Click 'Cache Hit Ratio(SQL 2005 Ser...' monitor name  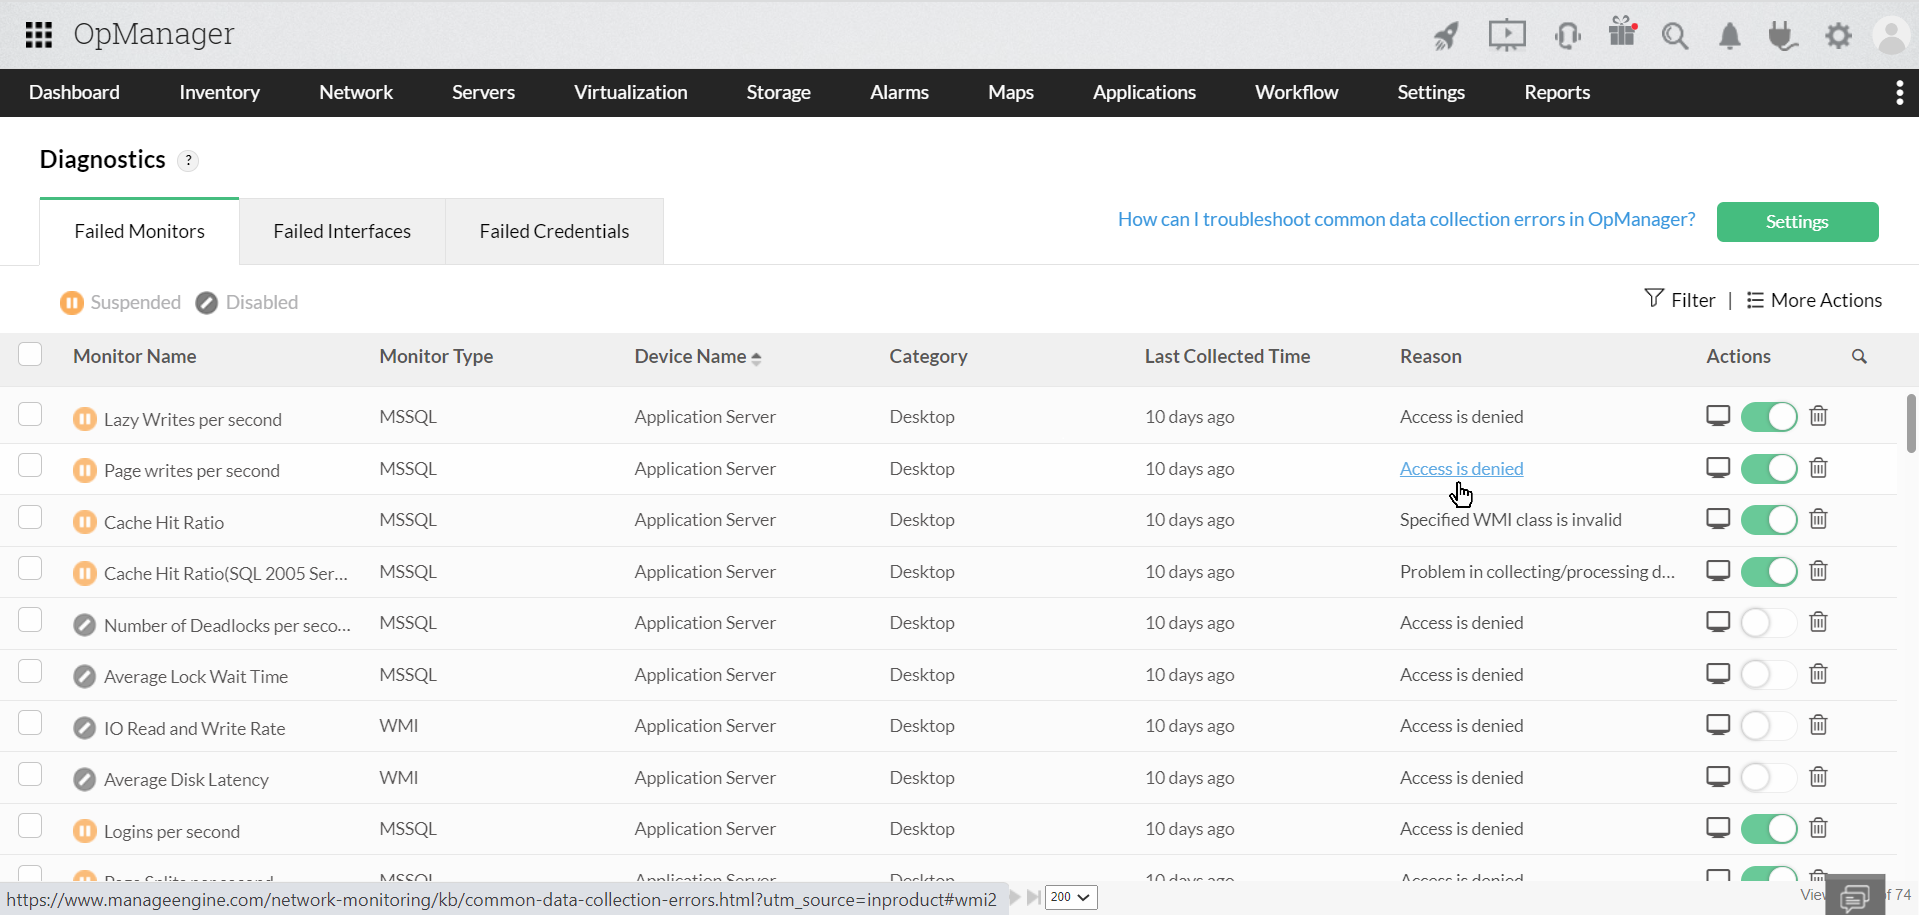click(x=226, y=573)
